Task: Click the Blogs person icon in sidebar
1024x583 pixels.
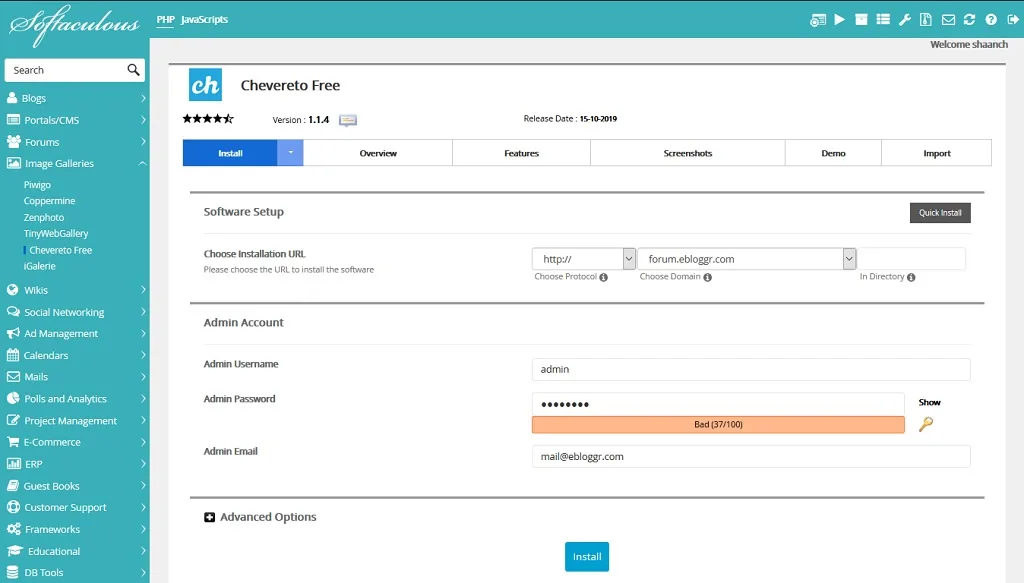Action: pos(12,98)
